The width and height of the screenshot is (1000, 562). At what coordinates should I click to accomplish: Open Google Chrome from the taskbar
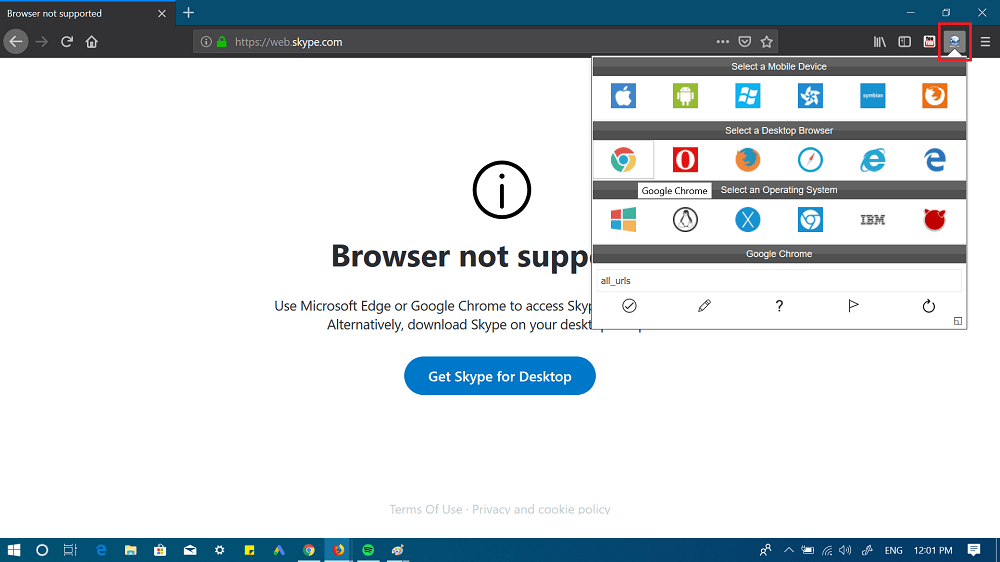(x=309, y=550)
